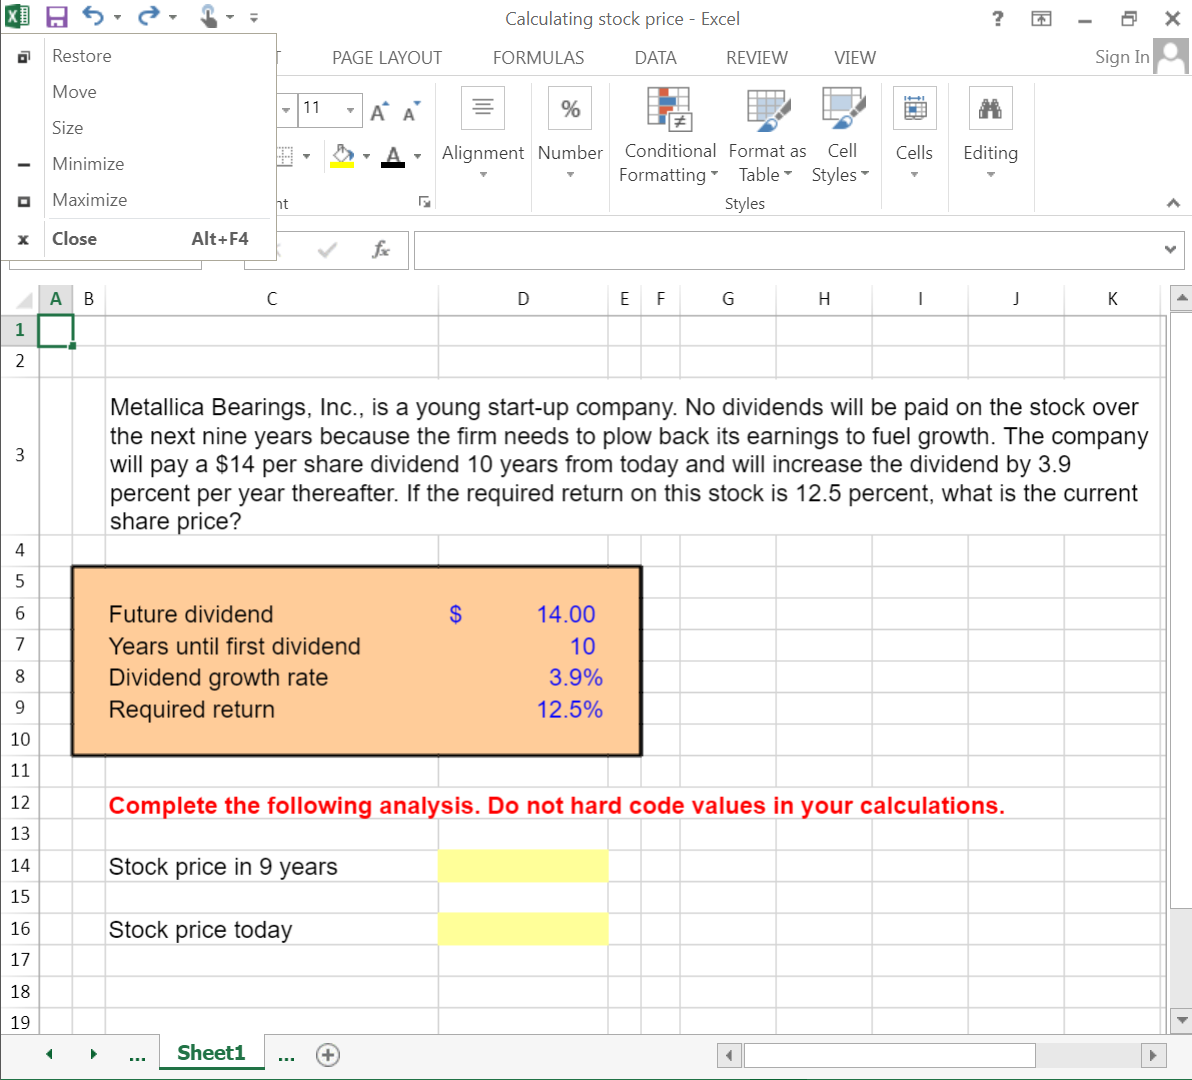Select the Sheet1 tab
1192x1080 pixels.
click(x=211, y=1051)
